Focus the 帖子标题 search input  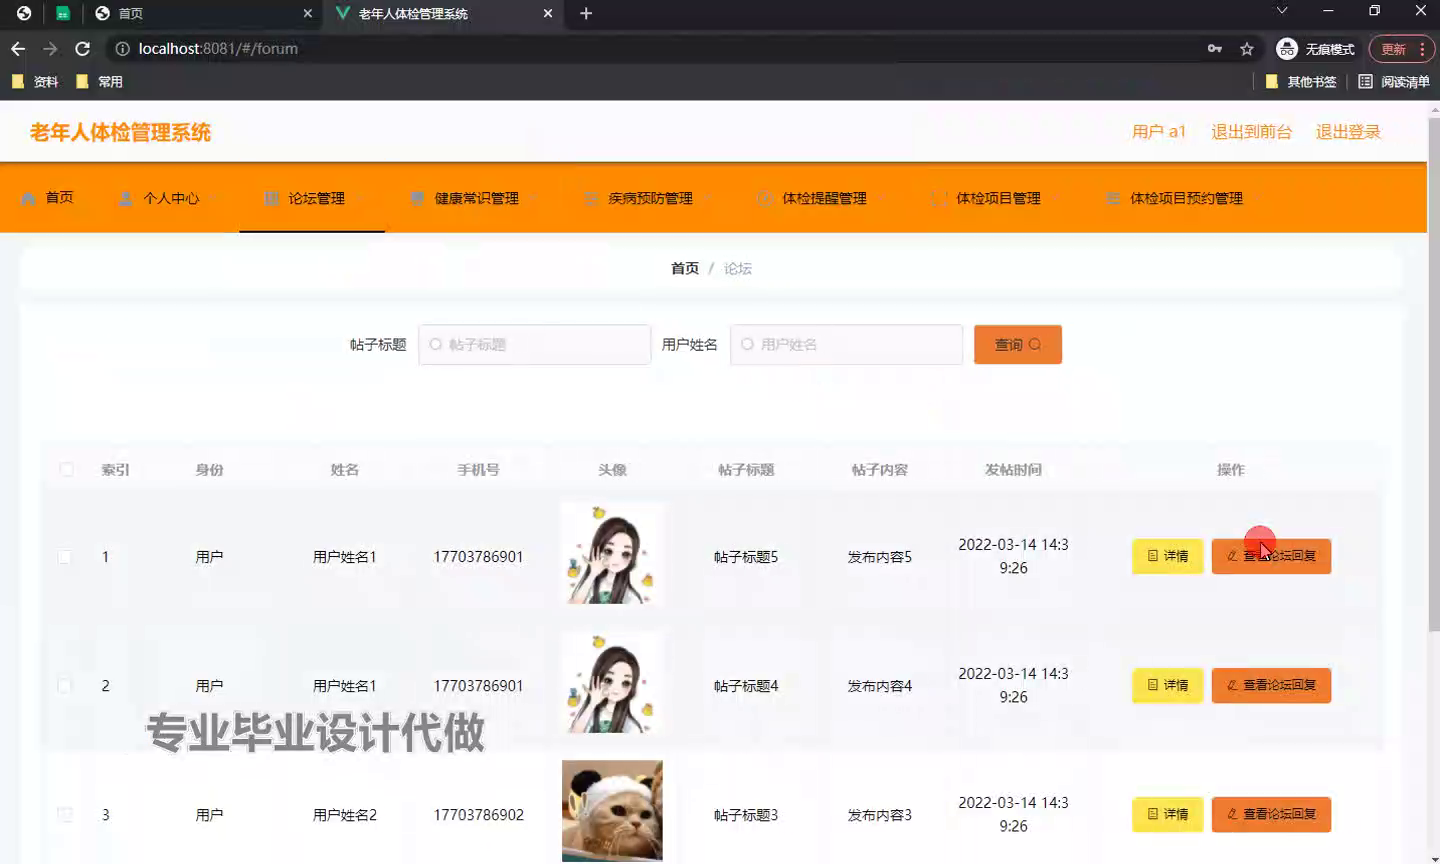point(535,344)
